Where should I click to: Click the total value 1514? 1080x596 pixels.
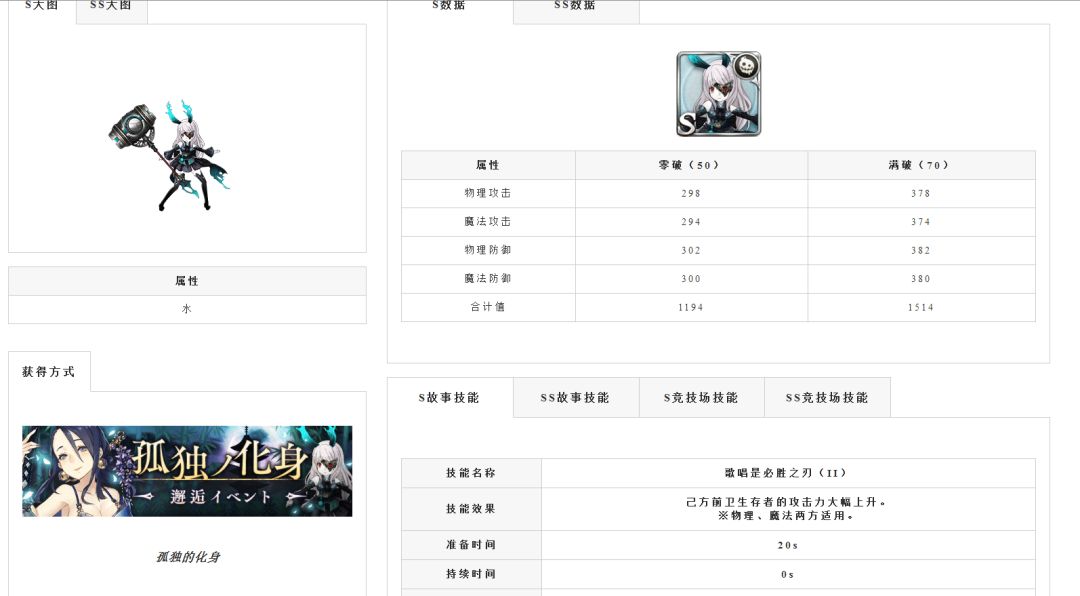click(921, 307)
